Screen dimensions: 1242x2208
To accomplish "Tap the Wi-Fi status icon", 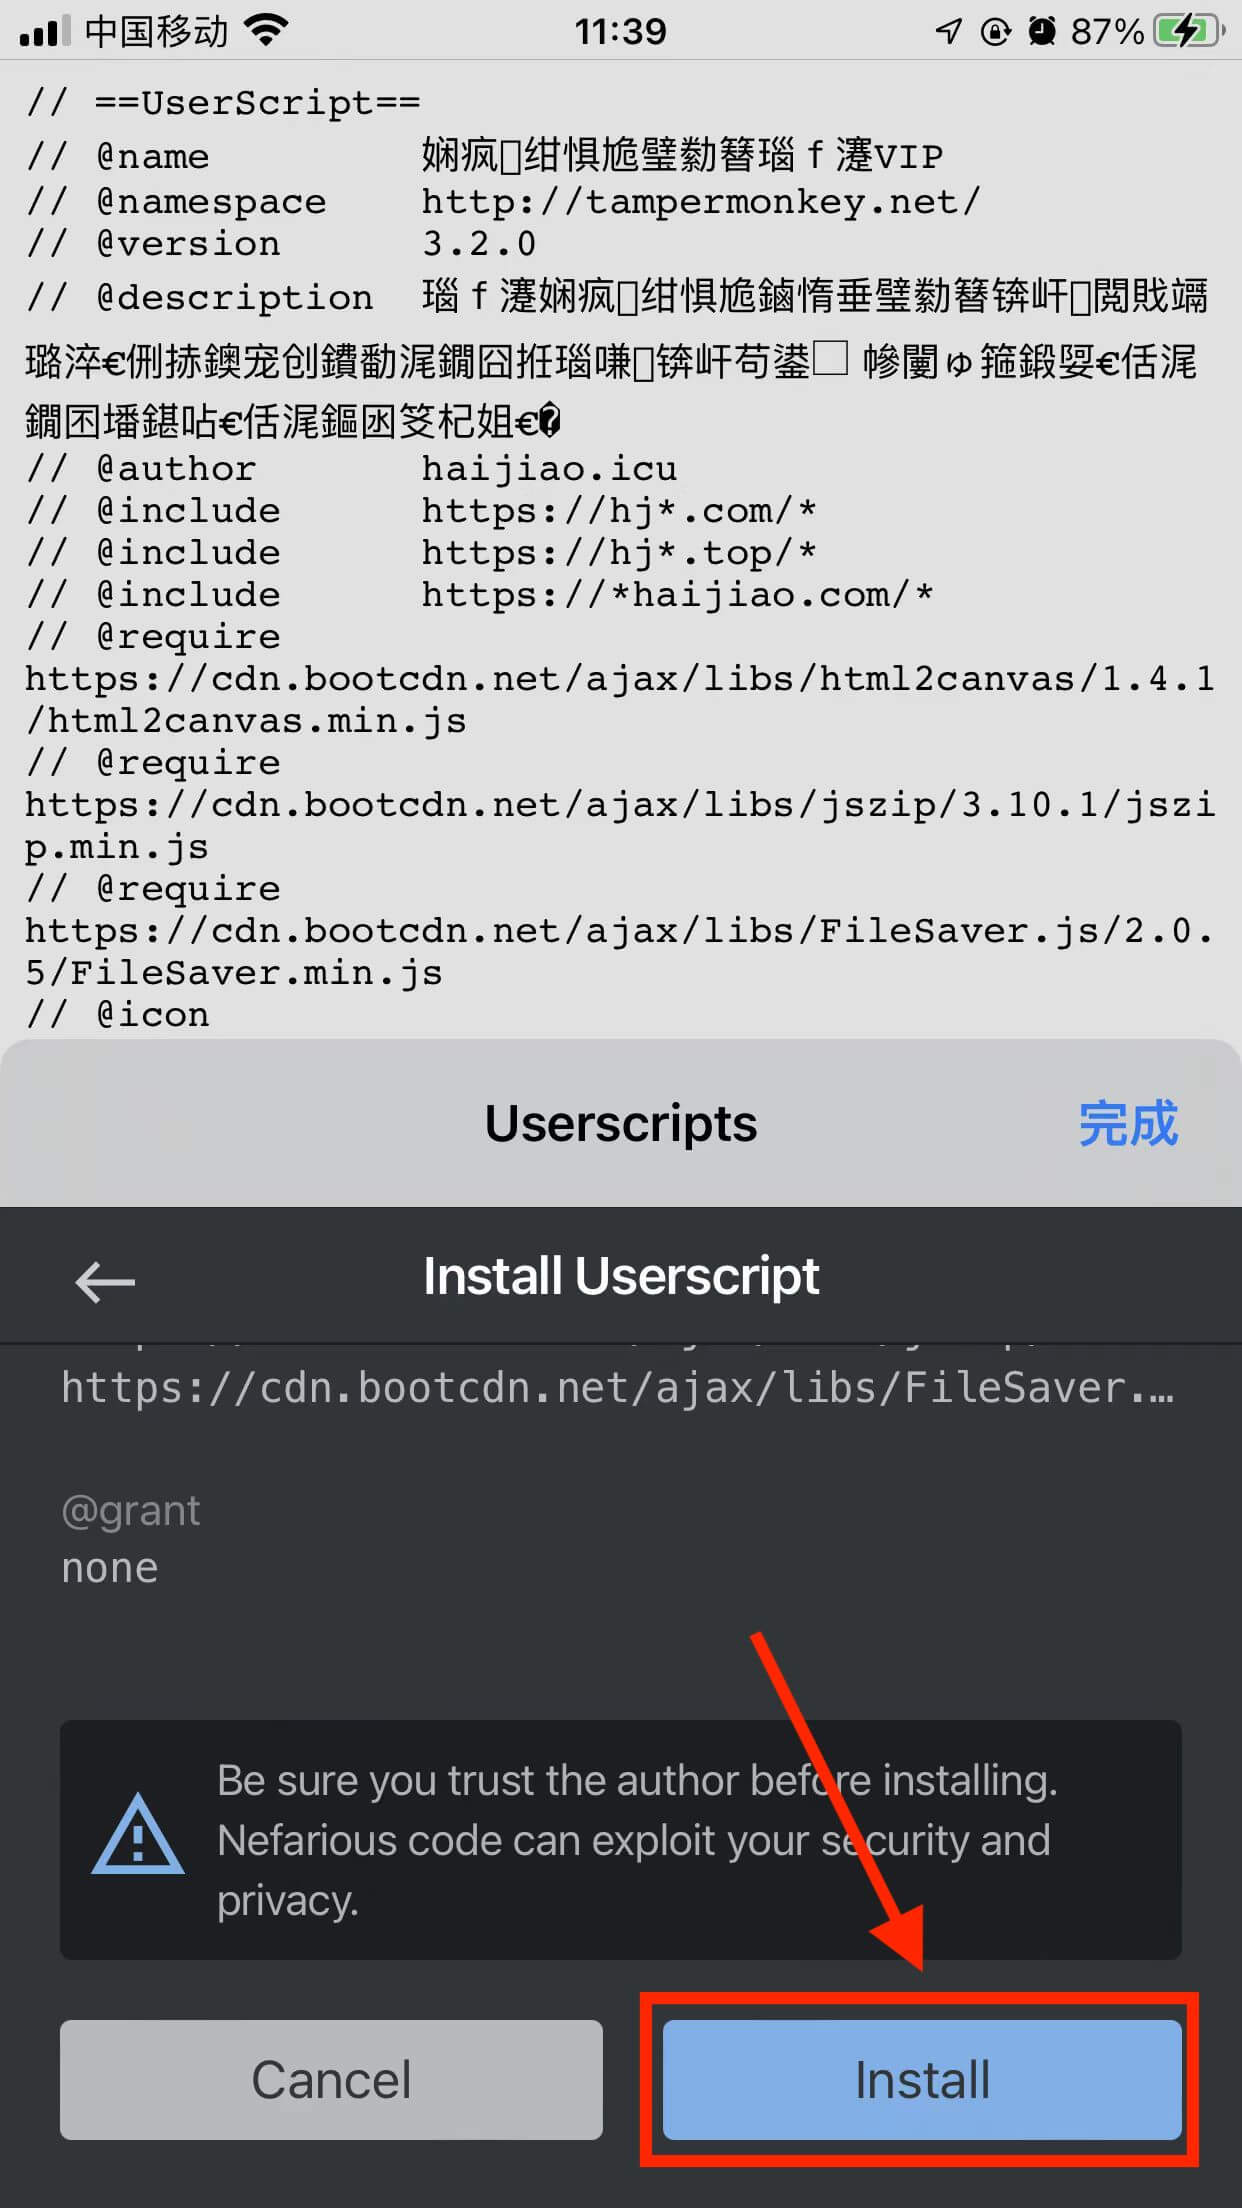I will click(266, 31).
